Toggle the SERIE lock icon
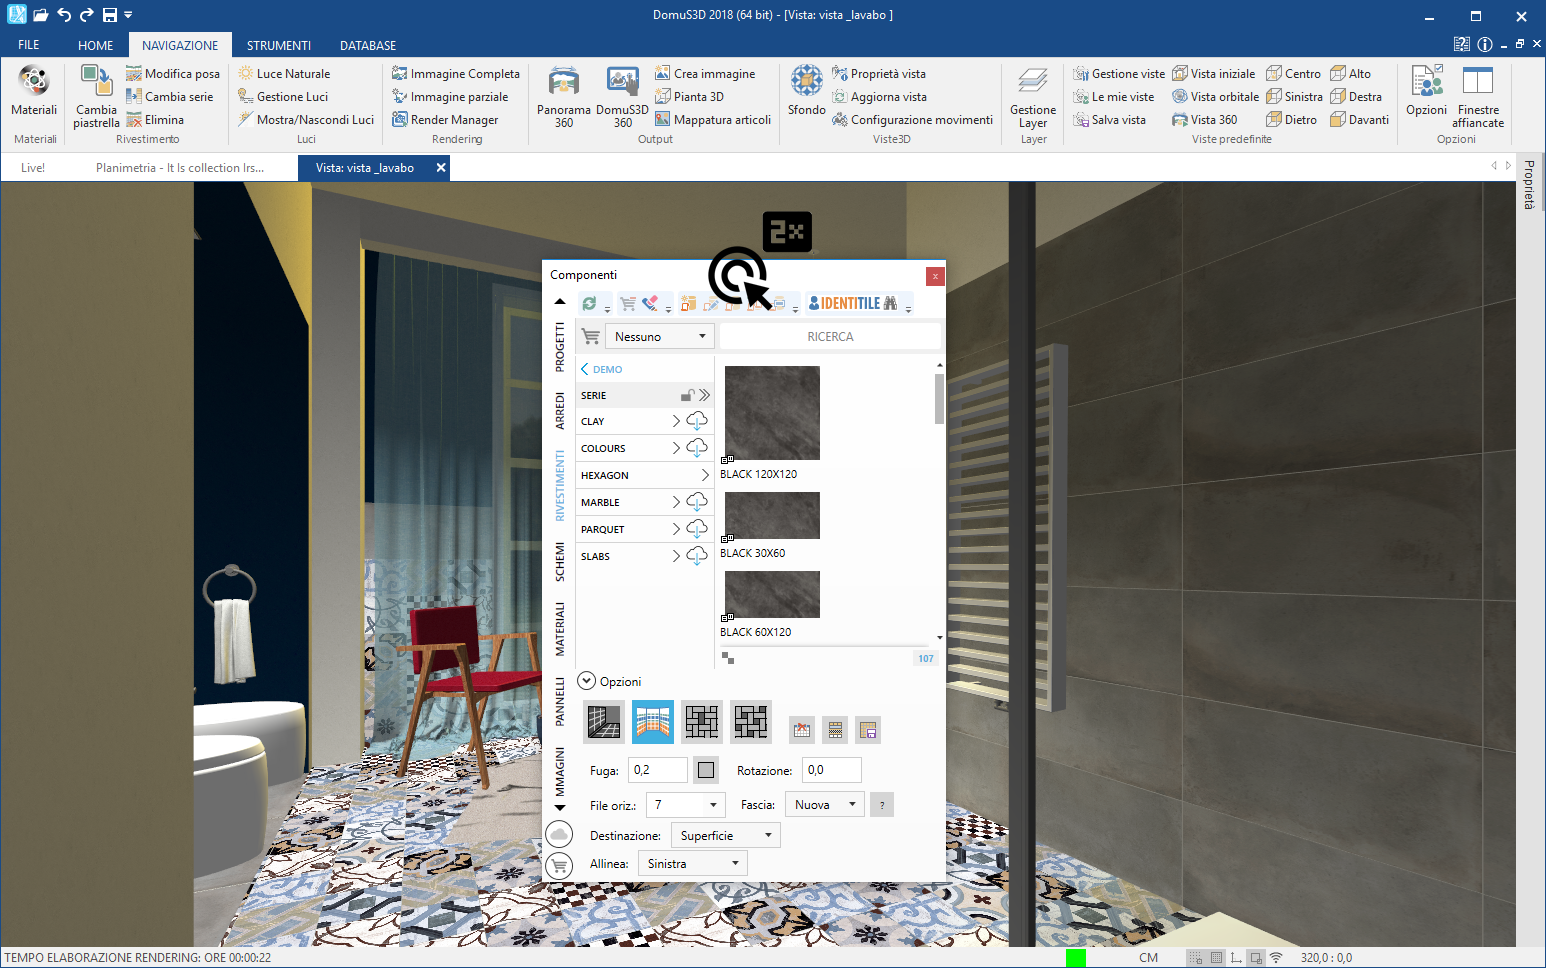 pos(688,395)
